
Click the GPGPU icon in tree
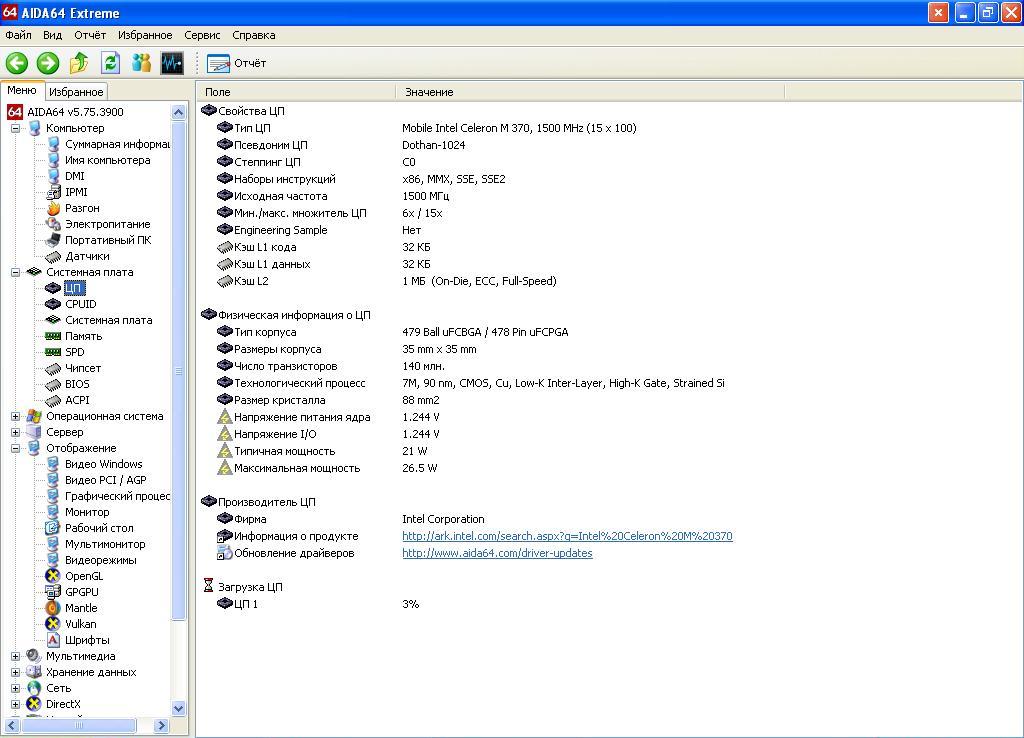pyautogui.click(x=53, y=592)
